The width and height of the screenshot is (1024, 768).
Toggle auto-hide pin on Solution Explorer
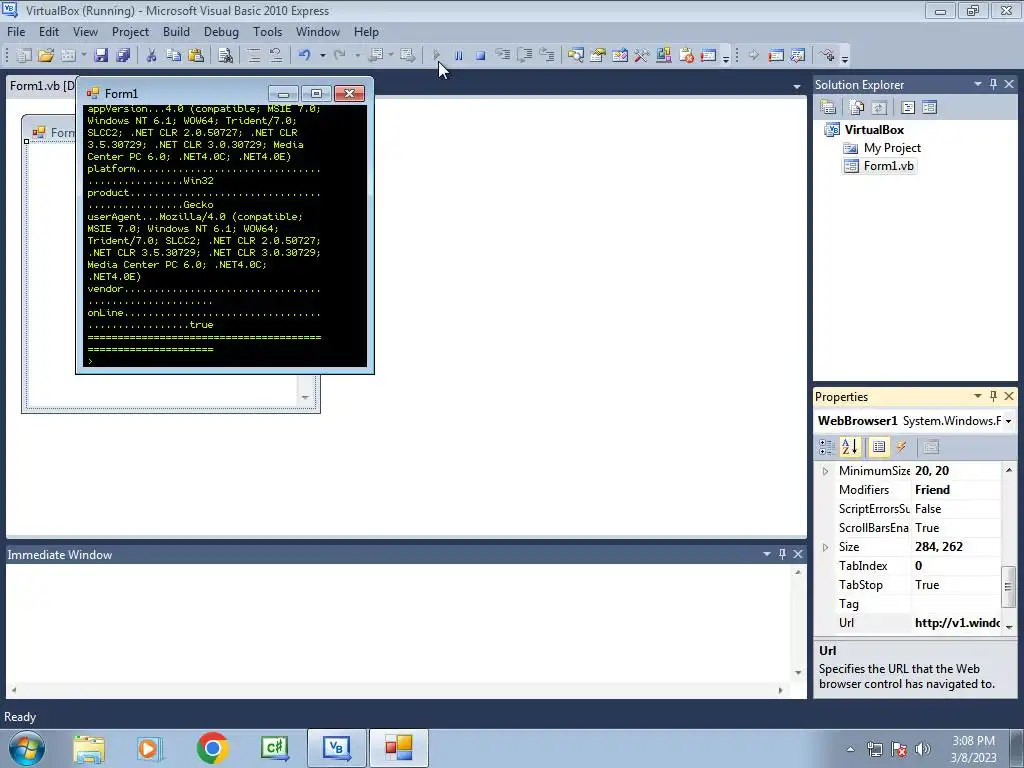click(993, 84)
